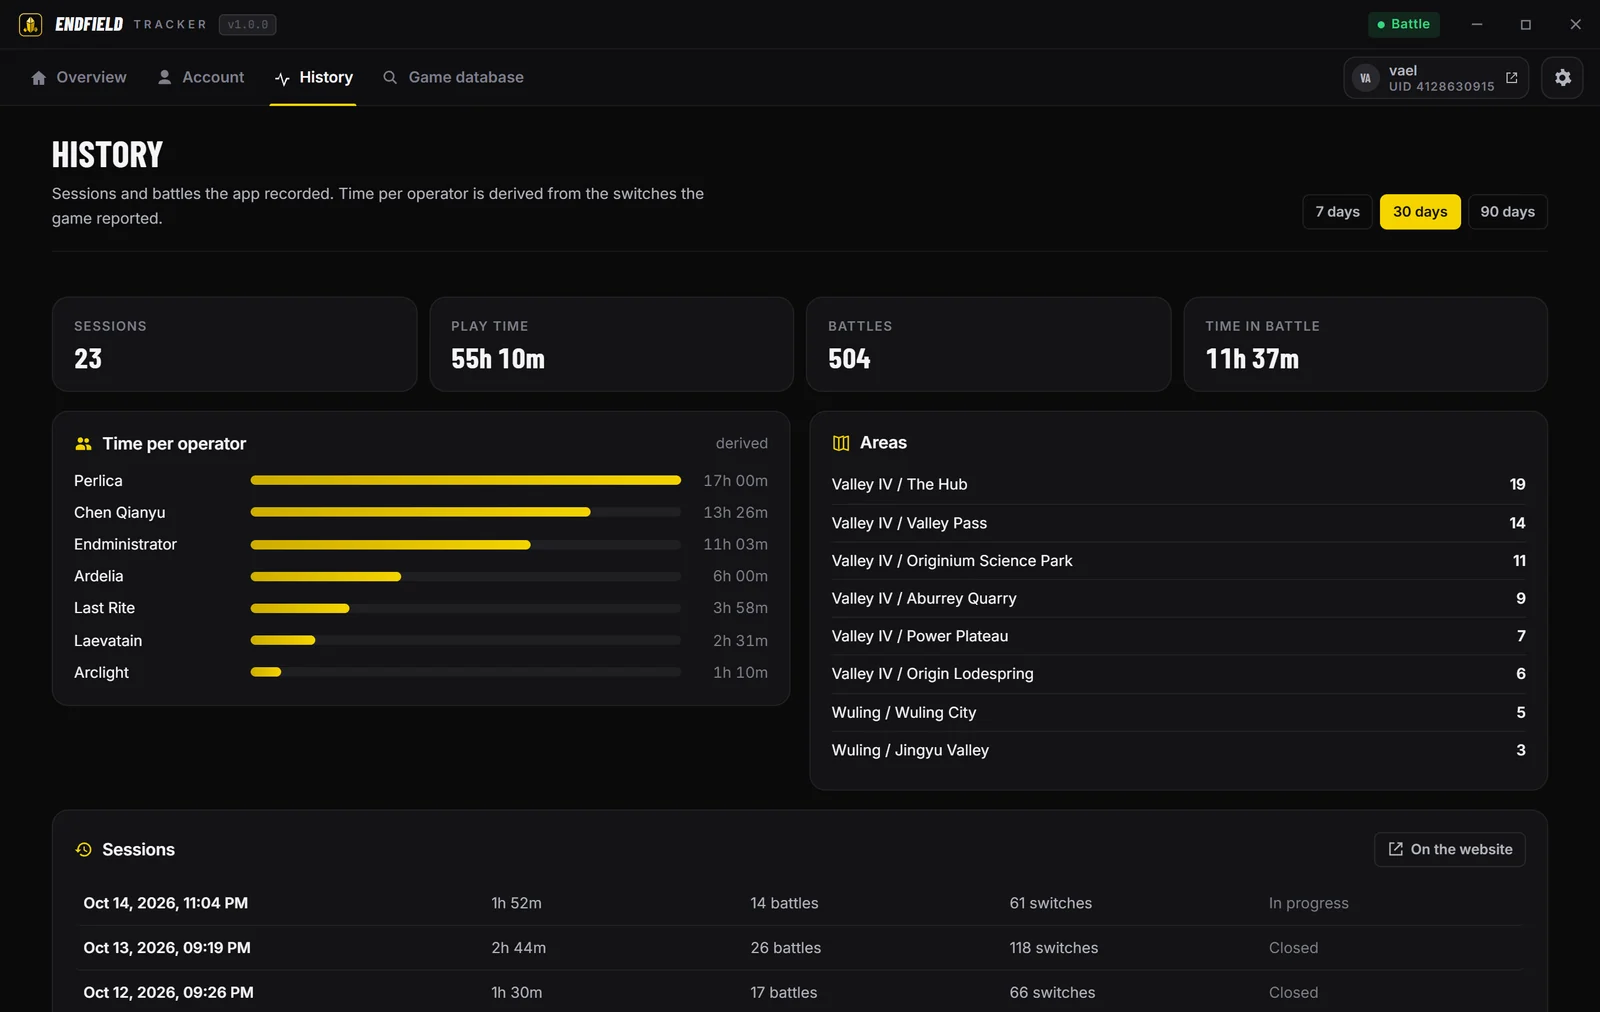
Task: Click the external link icon beside vael's UID
Action: pos(1511,78)
